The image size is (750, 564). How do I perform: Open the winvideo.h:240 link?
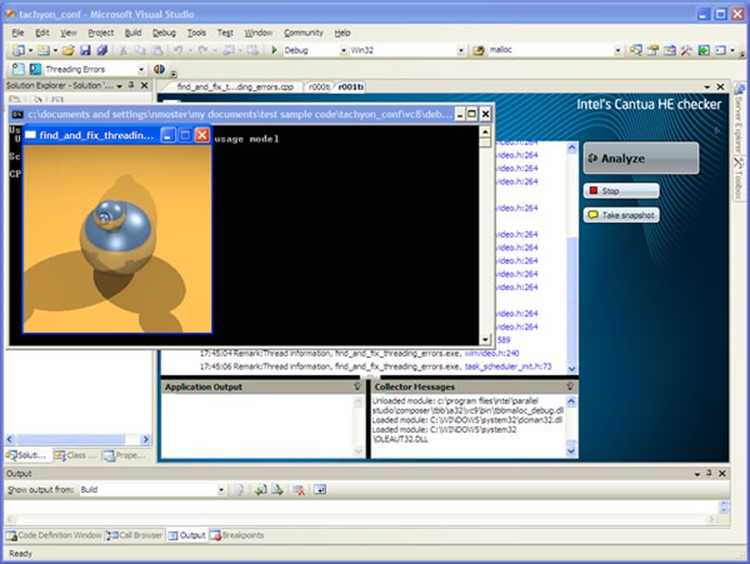point(492,353)
